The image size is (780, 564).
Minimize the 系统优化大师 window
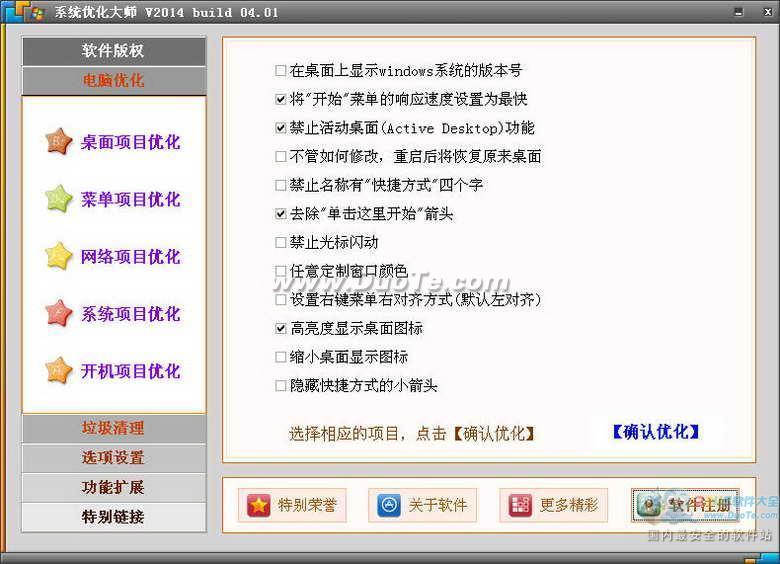pos(739,12)
